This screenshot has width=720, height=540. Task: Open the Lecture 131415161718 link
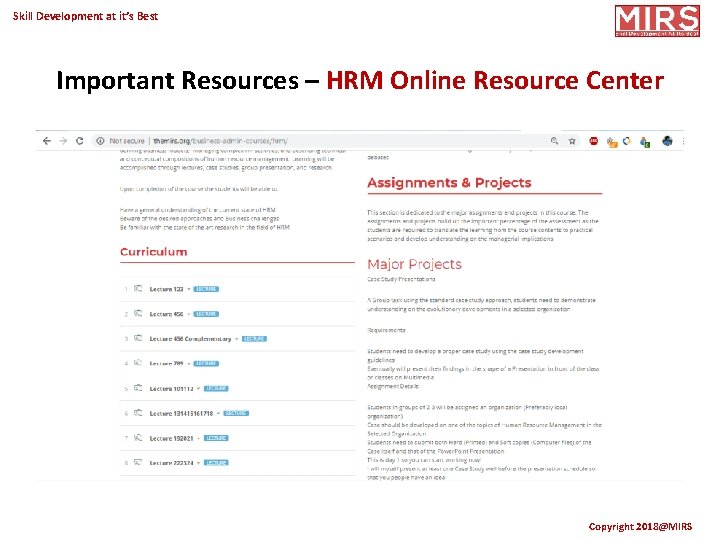[181, 413]
